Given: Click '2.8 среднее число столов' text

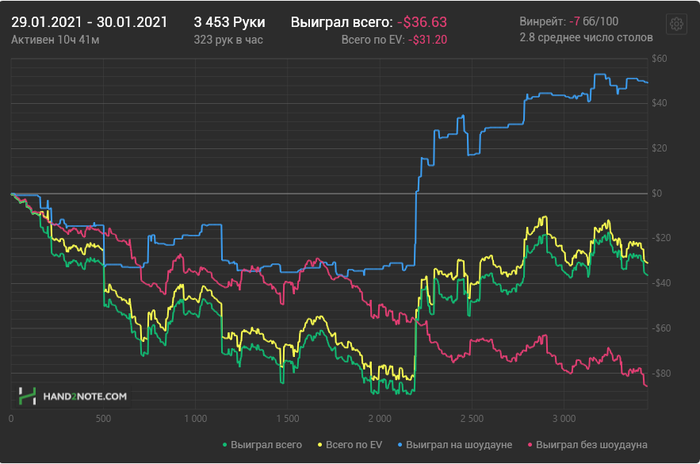Looking at the screenshot, I should (x=586, y=37).
